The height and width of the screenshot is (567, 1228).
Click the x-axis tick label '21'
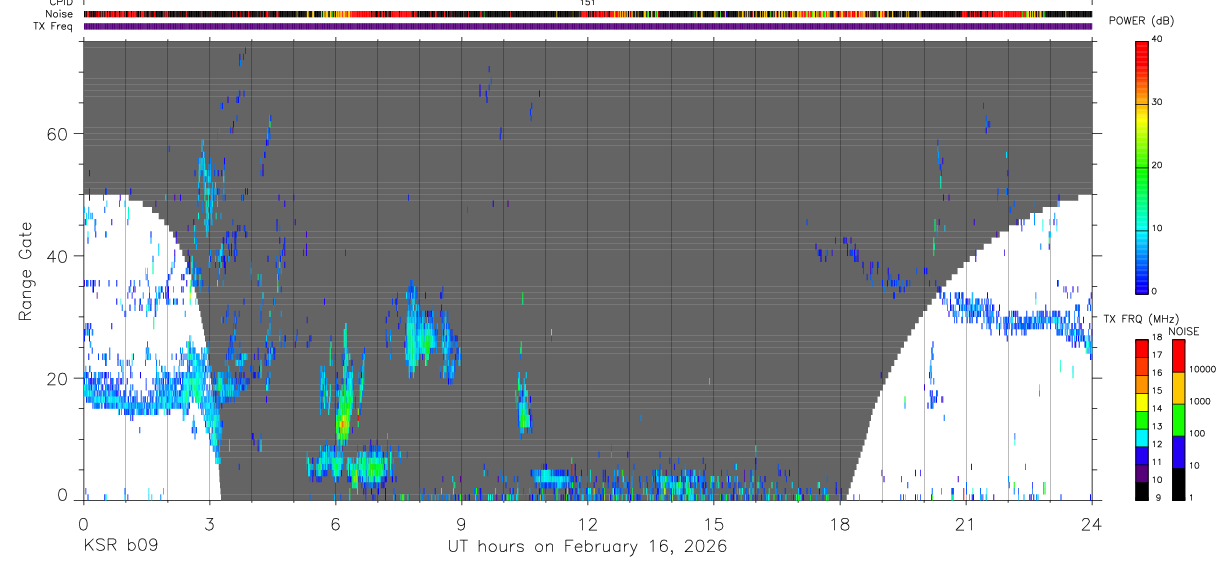click(x=965, y=523)
